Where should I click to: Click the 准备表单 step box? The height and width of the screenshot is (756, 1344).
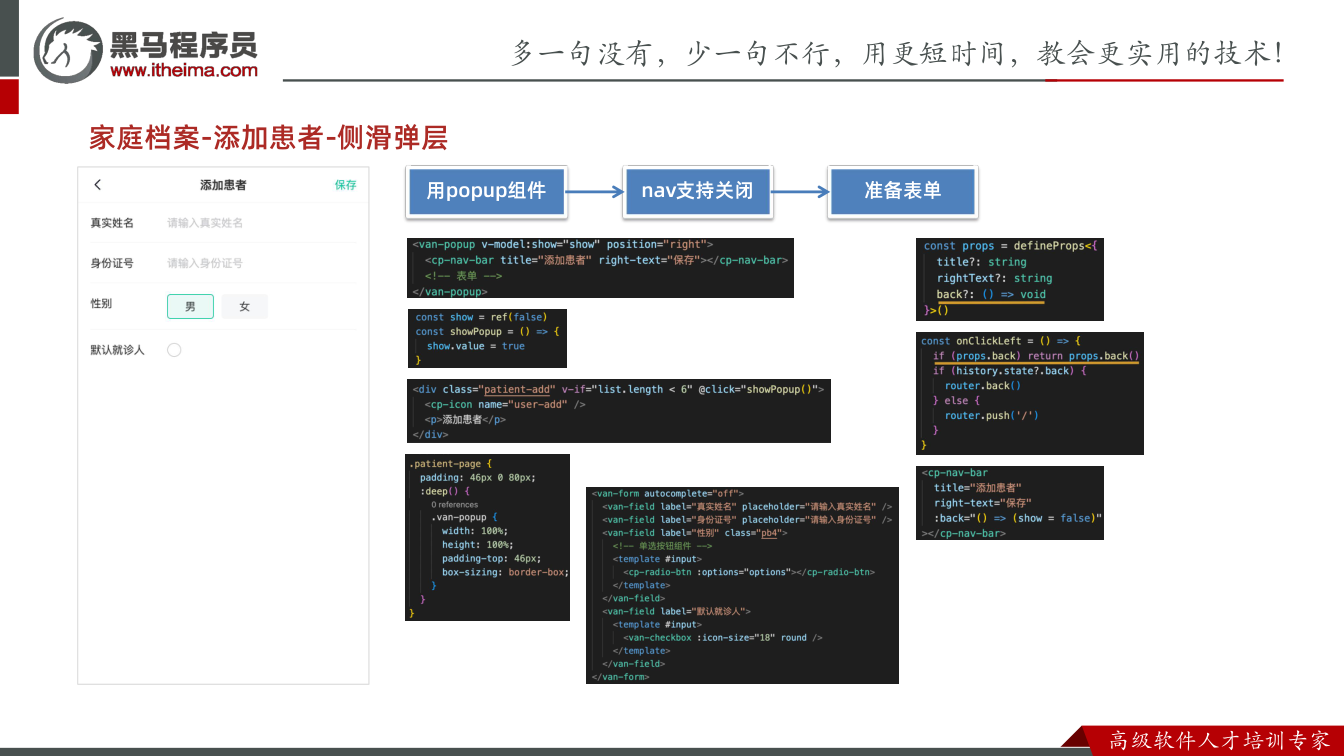[x=903, y=191]
